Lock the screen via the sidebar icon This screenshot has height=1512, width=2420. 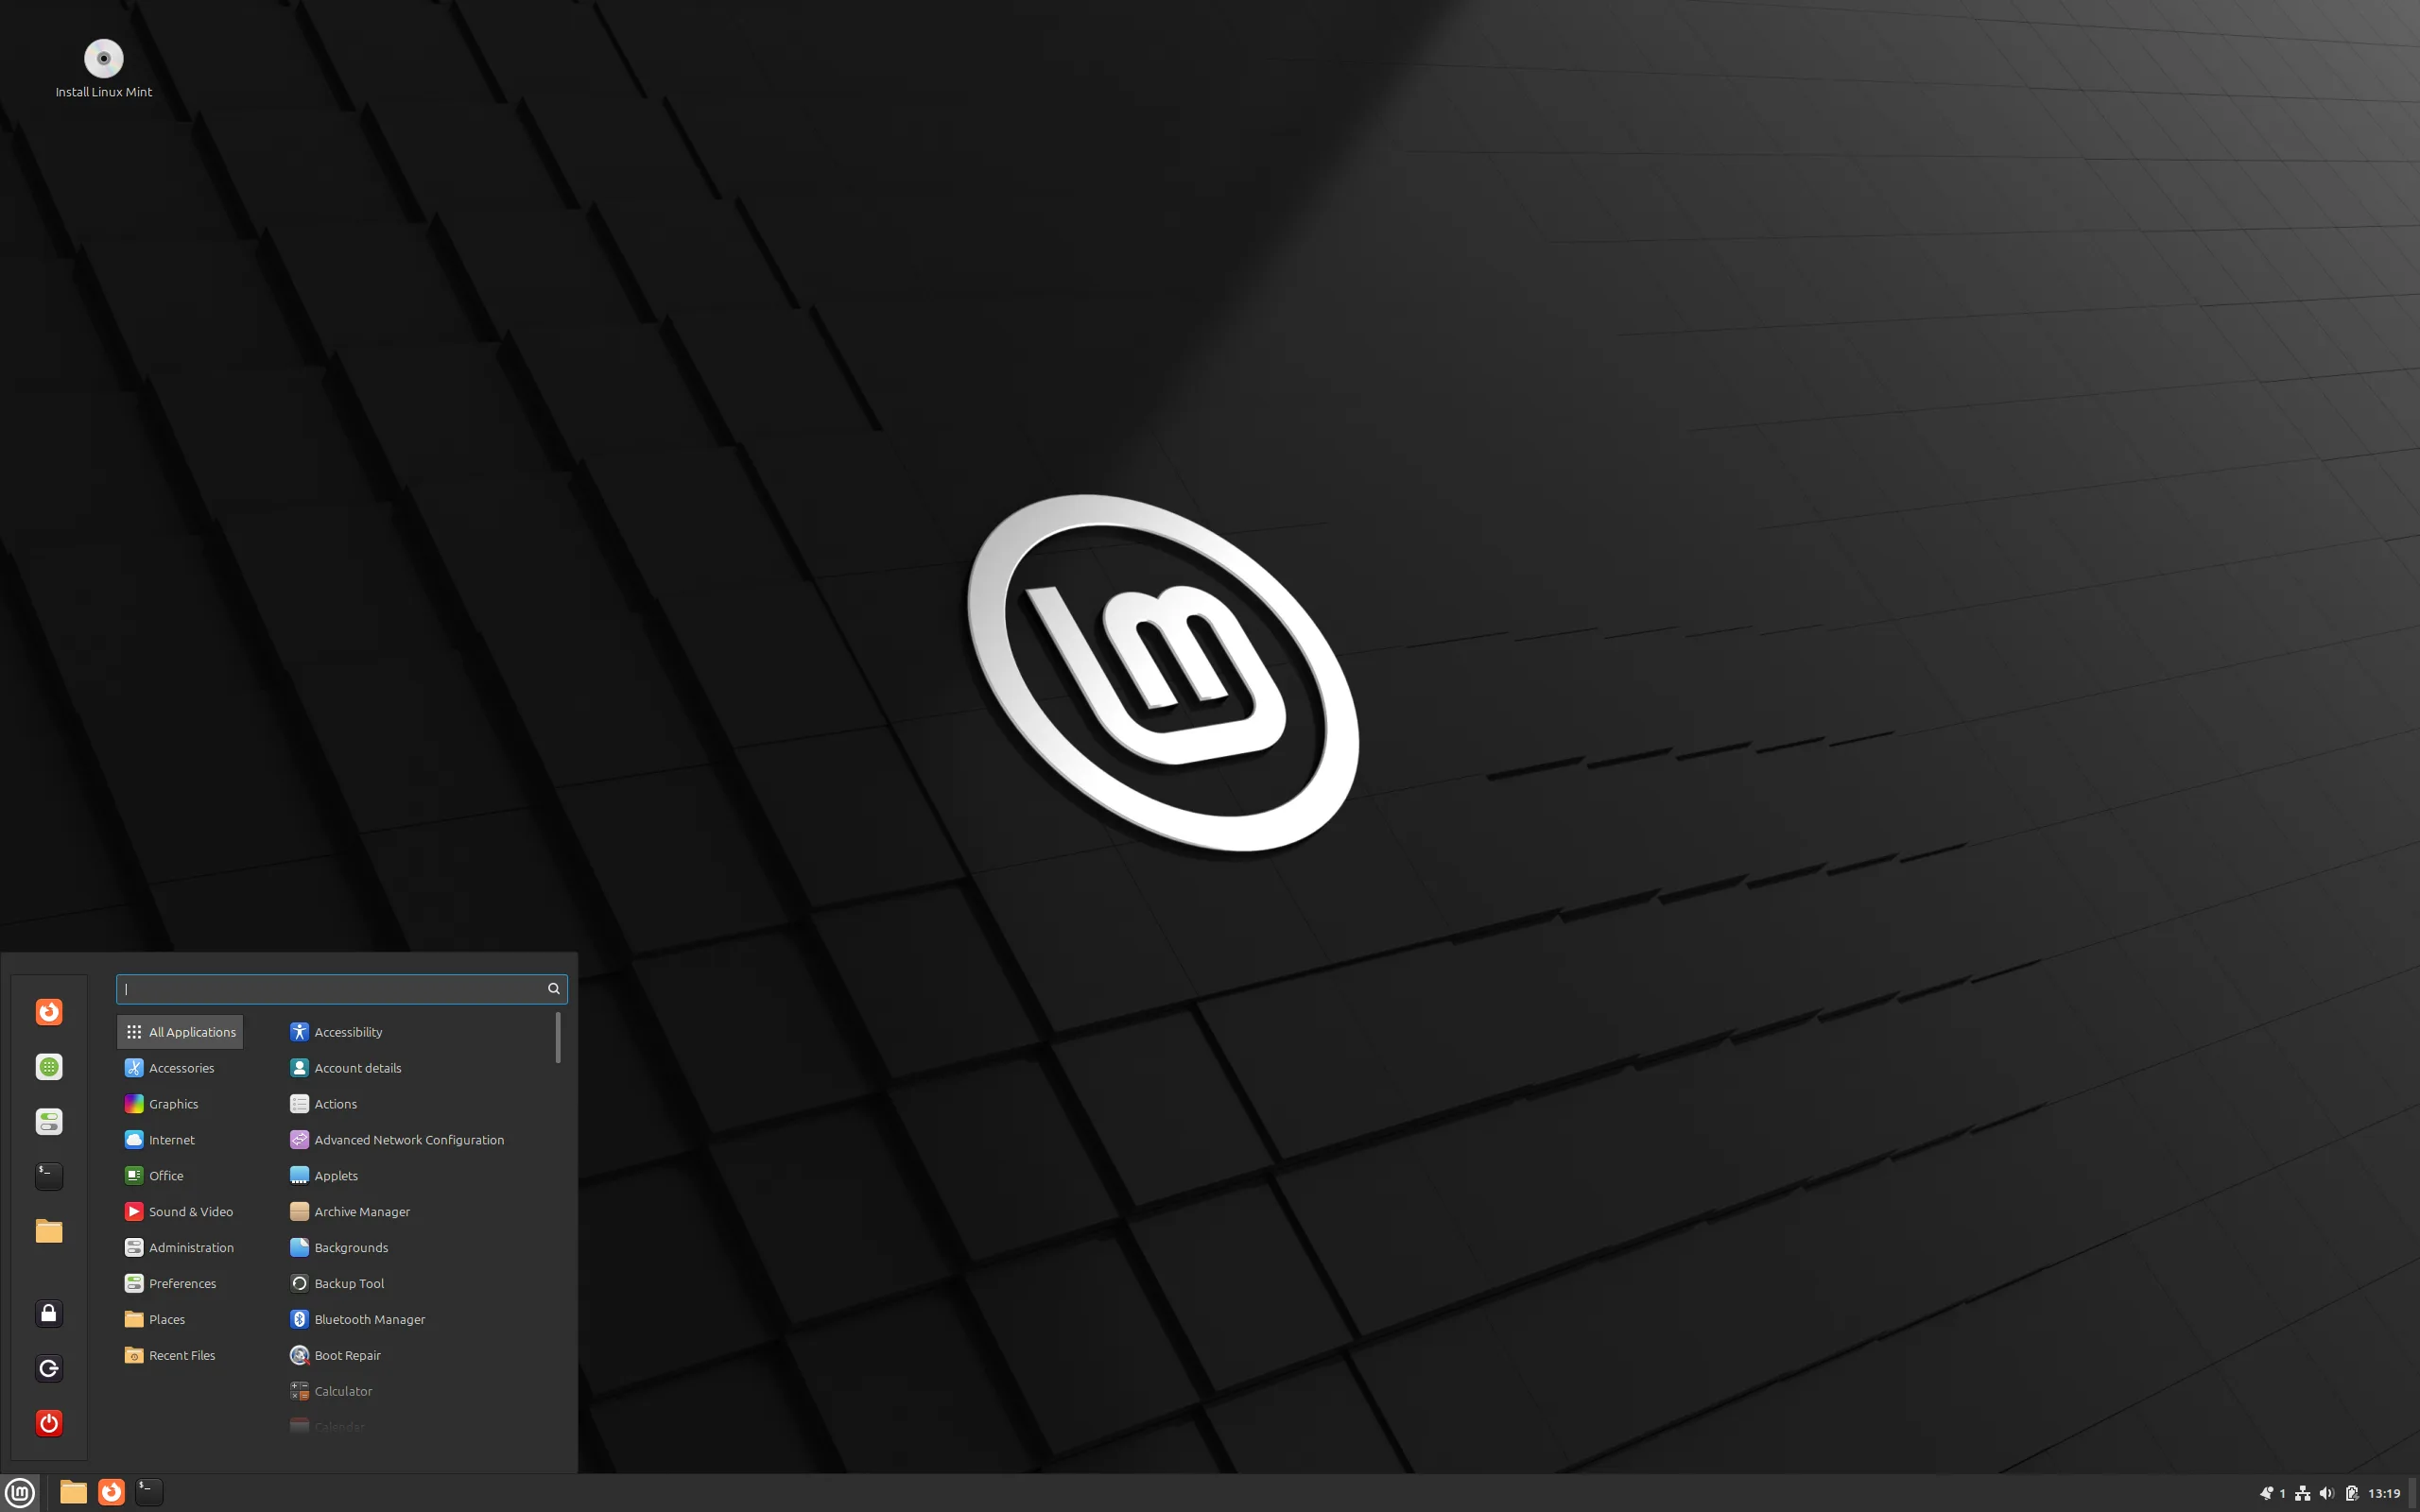coord(48,1313)
